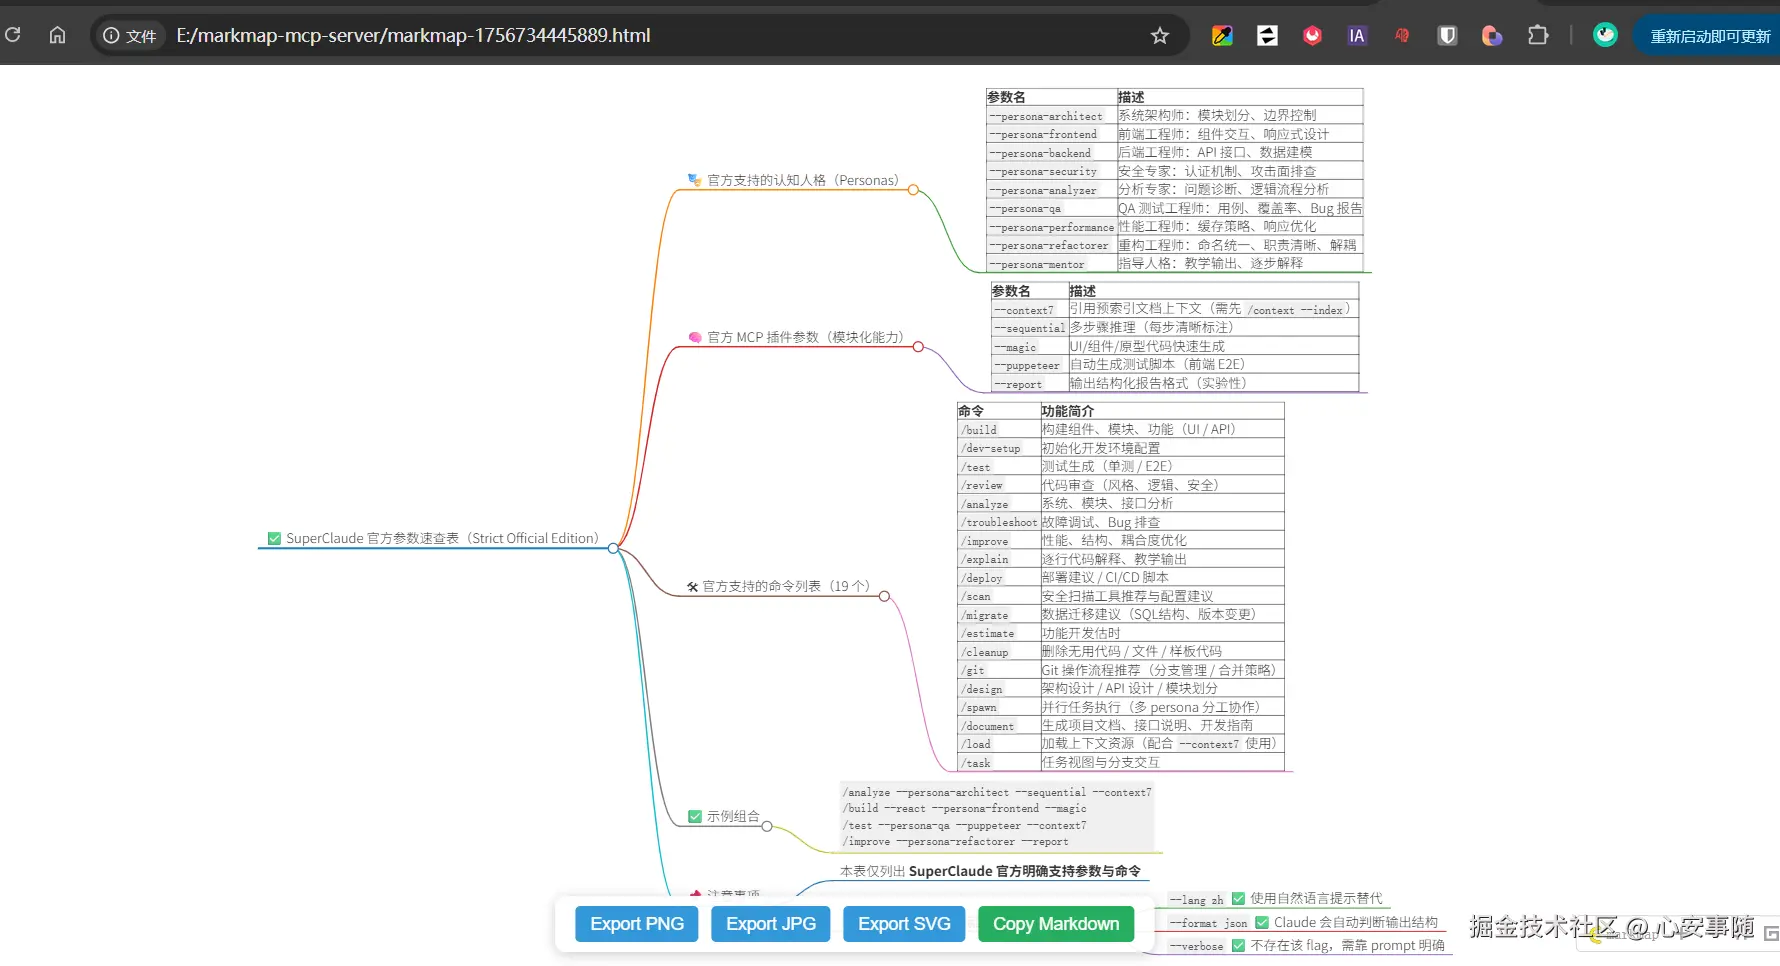The height and width of the screenshot is (966, 1780).
Task: Click the description 前端工程师：组件交互、响应式设计
Action: tap(1224, 134)
